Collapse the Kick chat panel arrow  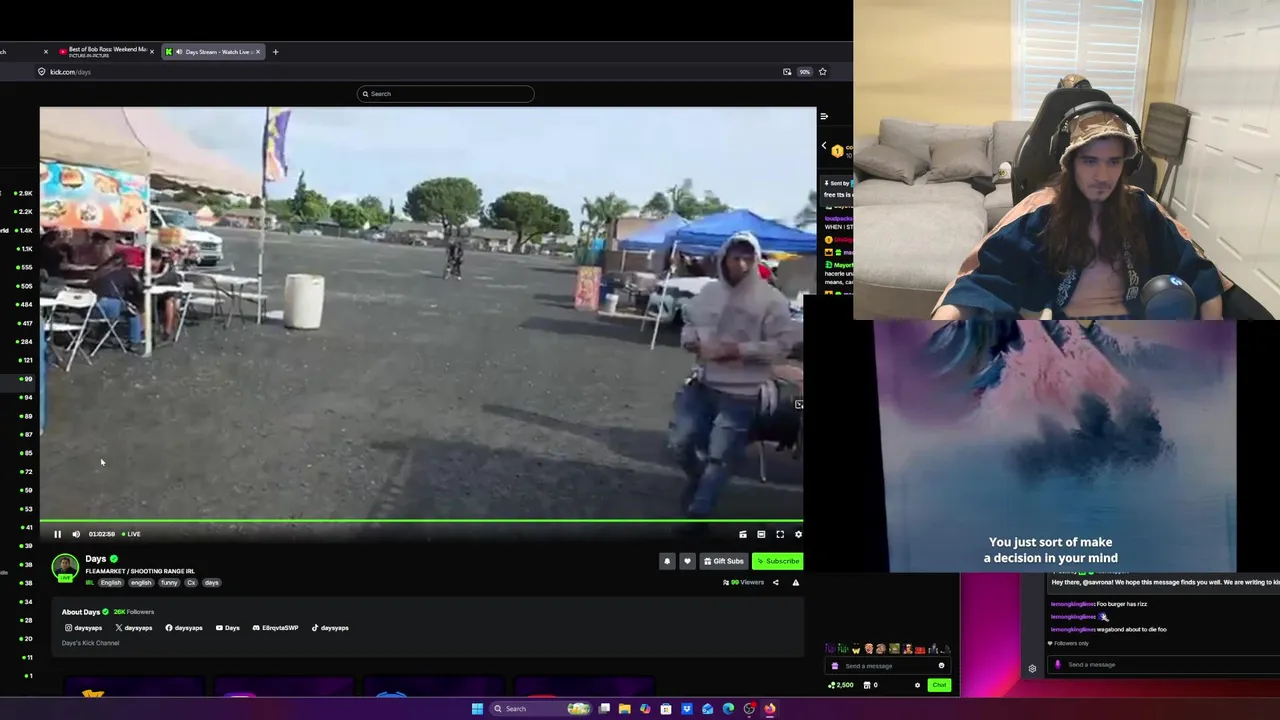[x=824, y=116]
